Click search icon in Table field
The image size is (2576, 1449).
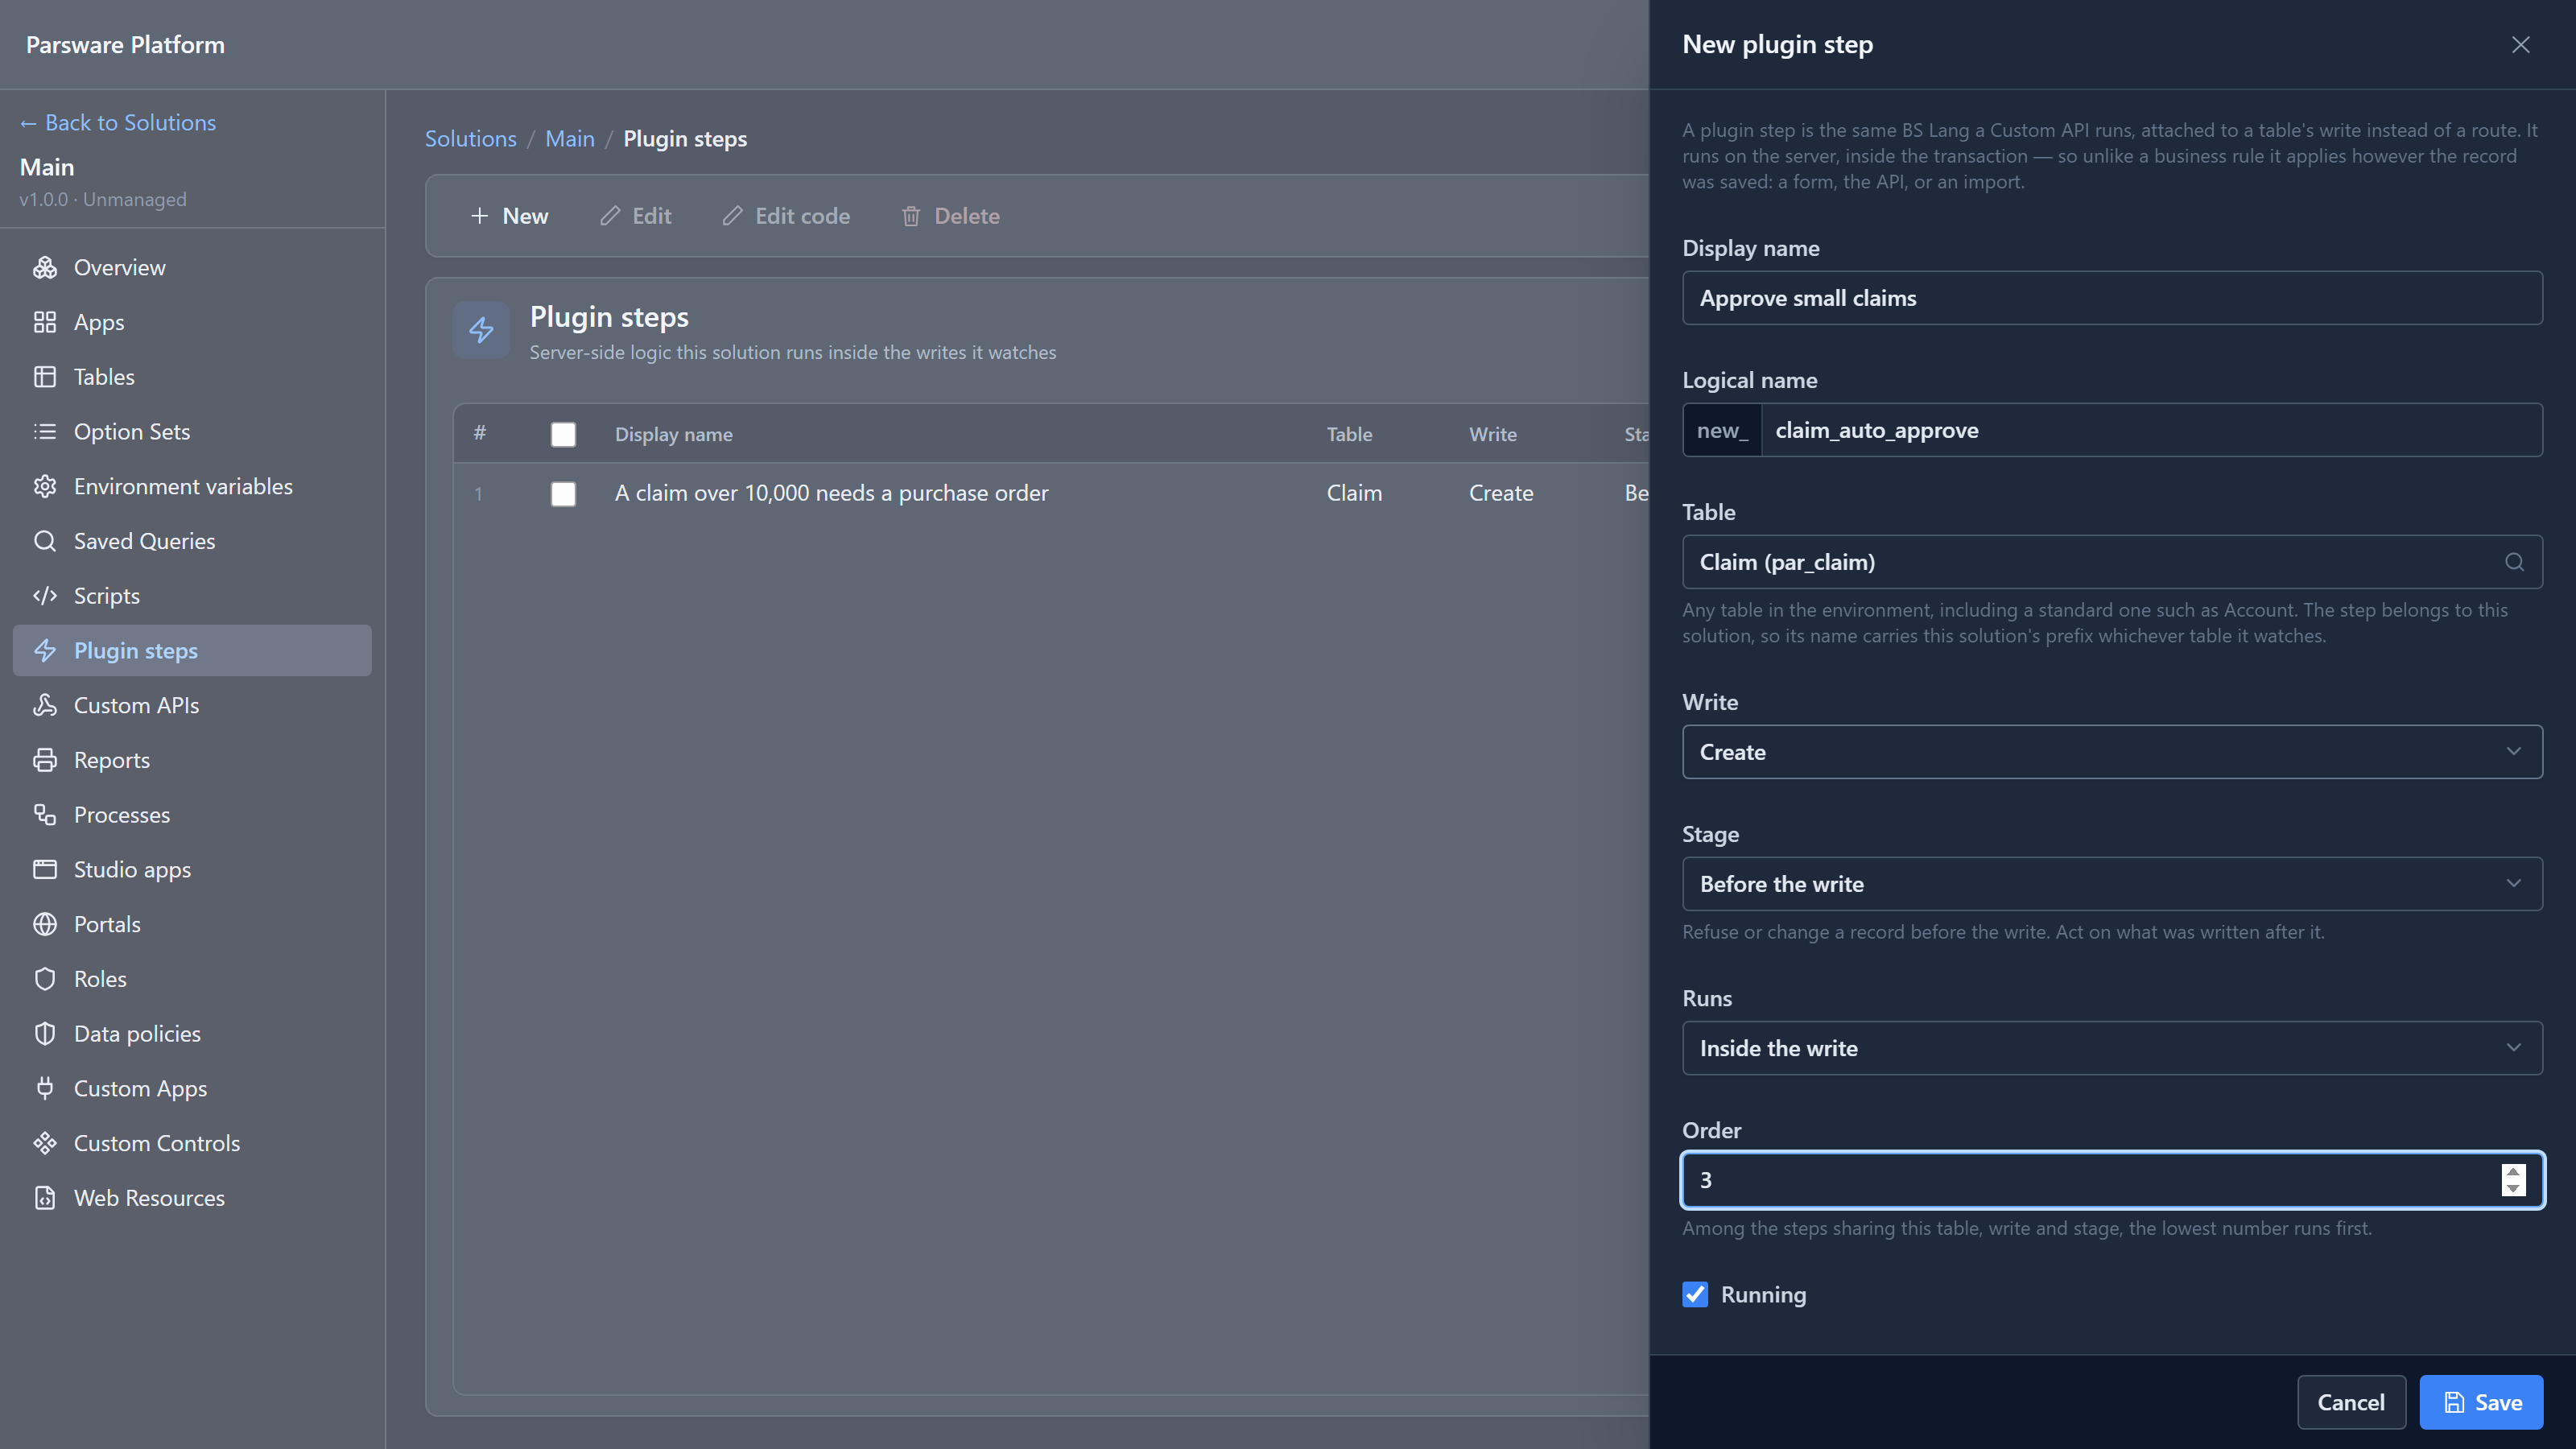[2514, 562]
